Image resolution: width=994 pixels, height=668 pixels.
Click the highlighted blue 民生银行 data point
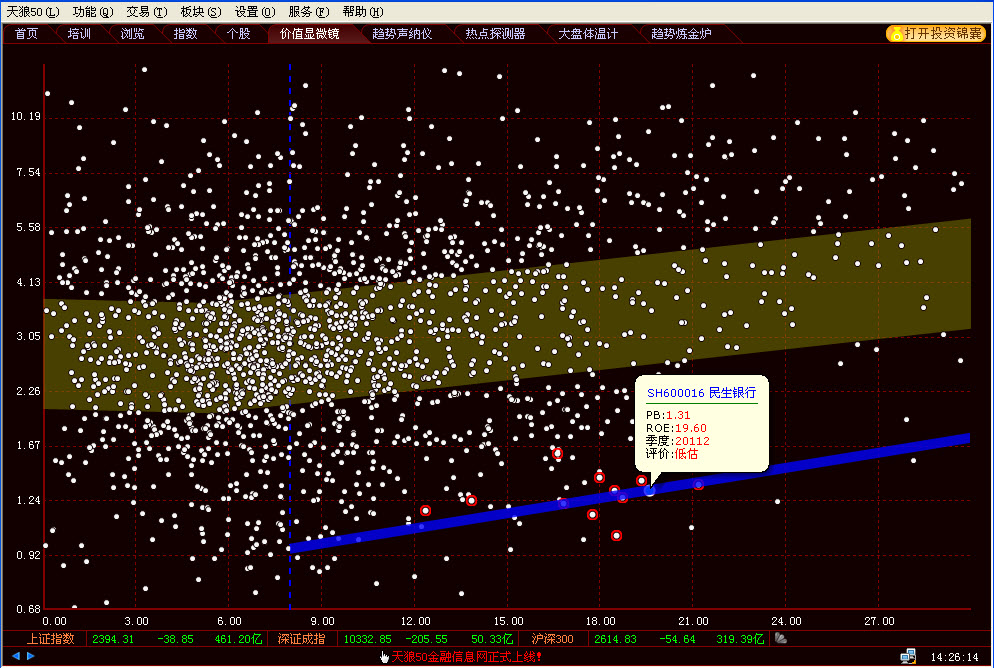[x=649, y=491]
